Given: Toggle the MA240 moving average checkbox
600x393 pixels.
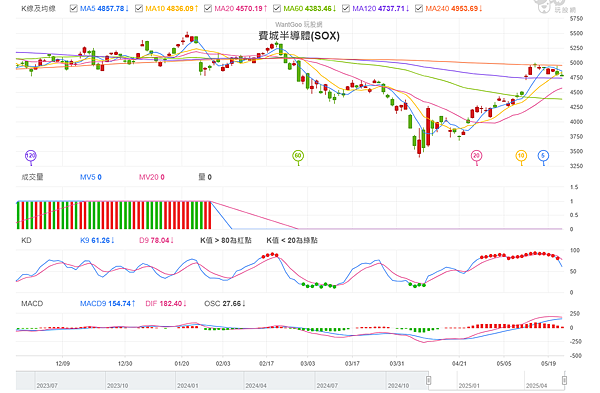Looking at the screenshot, I should pos(419,8).
